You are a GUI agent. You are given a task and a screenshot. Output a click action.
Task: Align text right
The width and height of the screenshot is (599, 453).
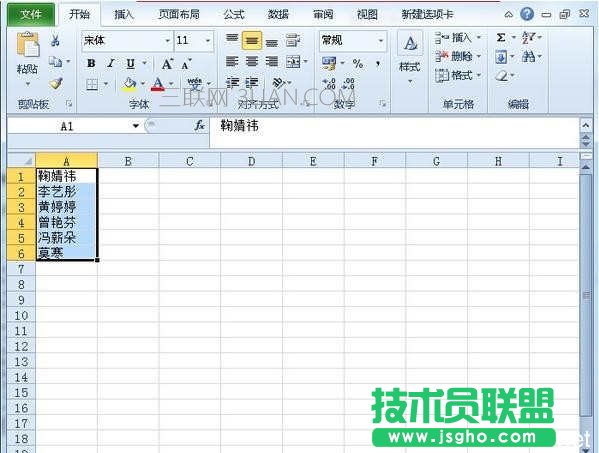[272, 61]
